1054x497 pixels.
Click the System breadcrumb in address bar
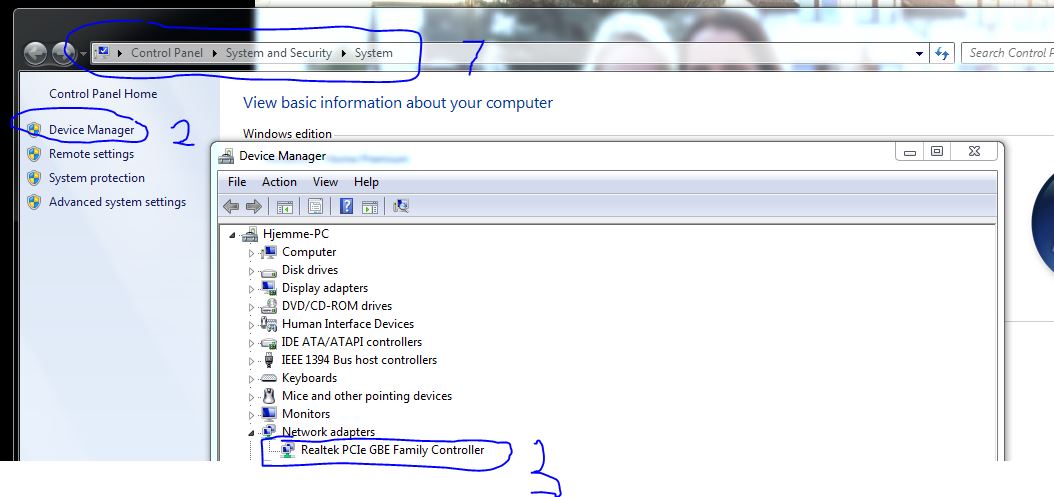pos(374,53)
